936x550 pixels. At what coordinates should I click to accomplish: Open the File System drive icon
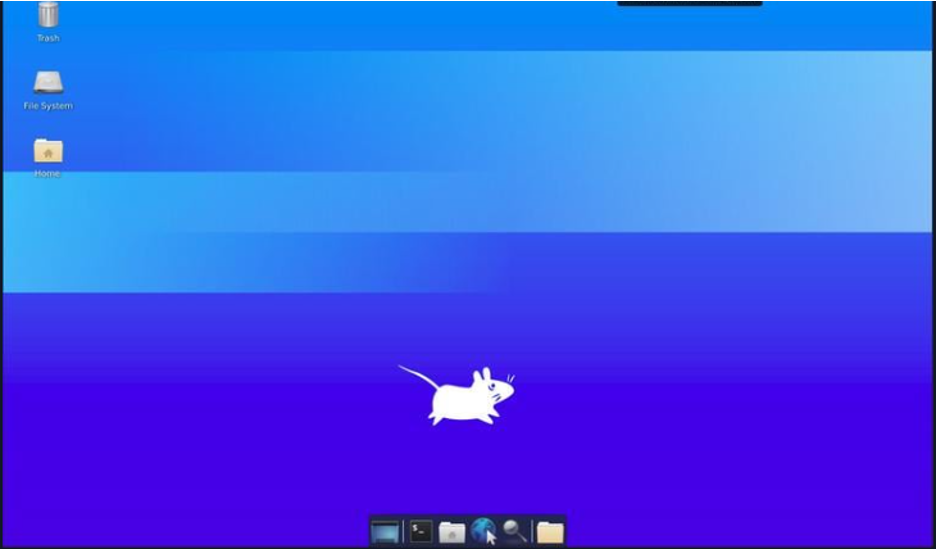coord(48,82)
